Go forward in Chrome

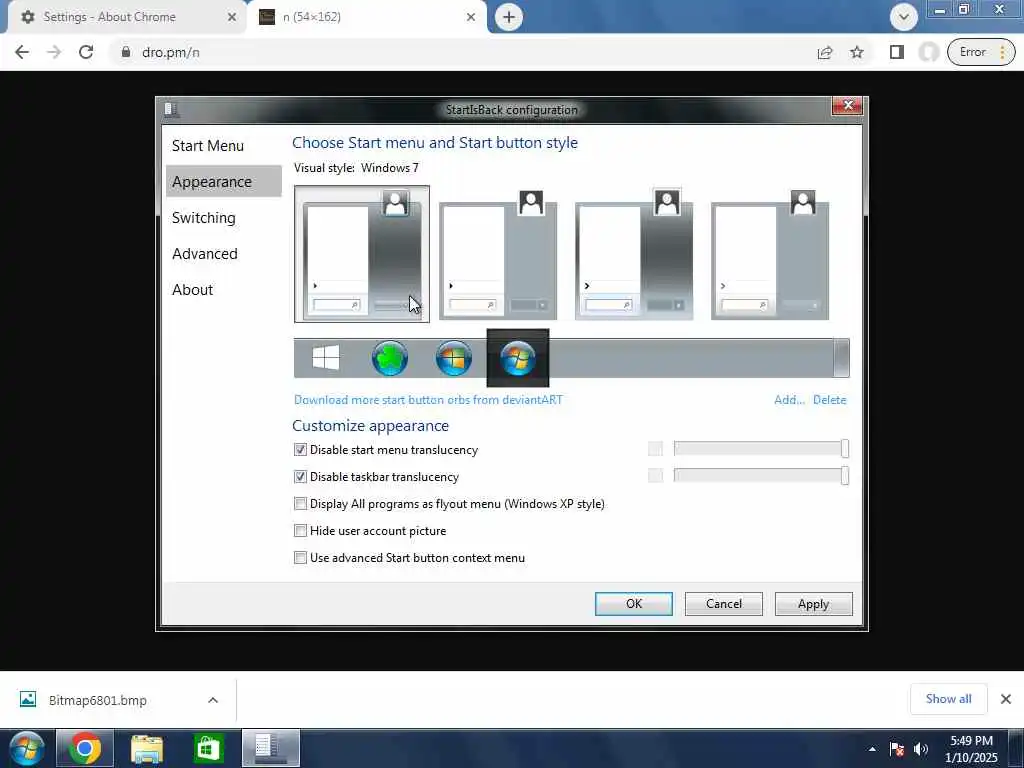(54, 52)
